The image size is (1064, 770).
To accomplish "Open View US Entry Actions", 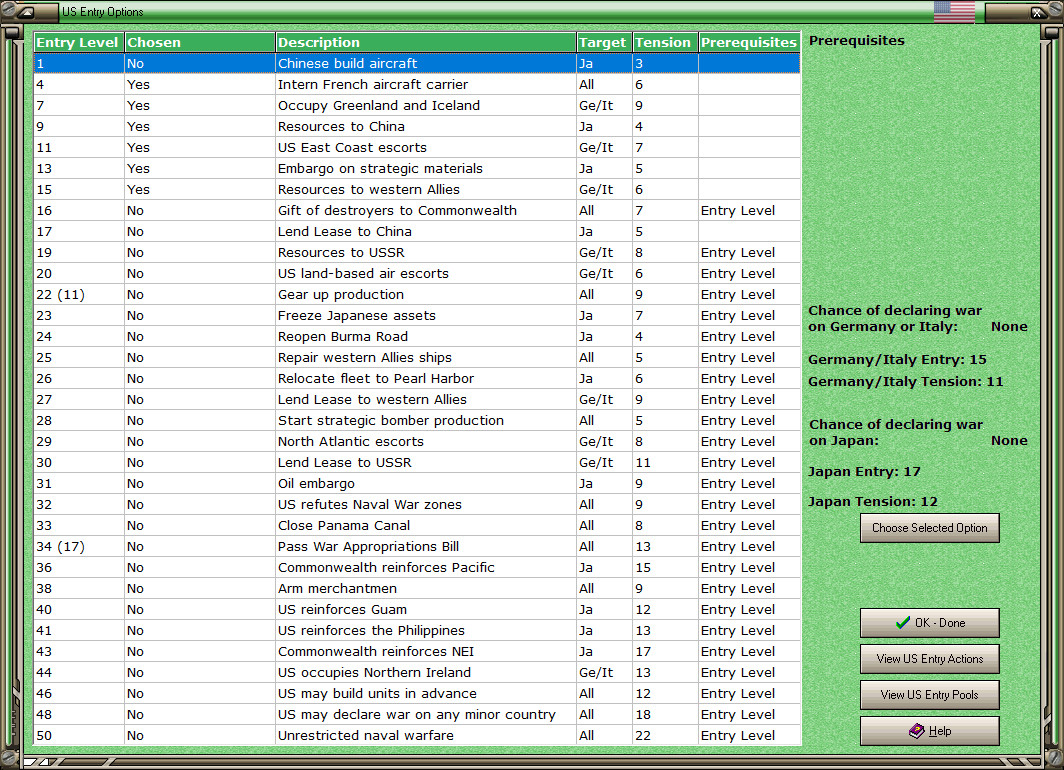I will [930, 659].
